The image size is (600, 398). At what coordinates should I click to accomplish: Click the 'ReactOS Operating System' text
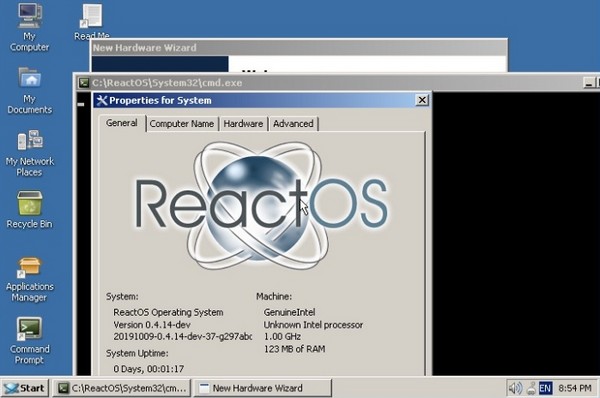coord(168,312)
